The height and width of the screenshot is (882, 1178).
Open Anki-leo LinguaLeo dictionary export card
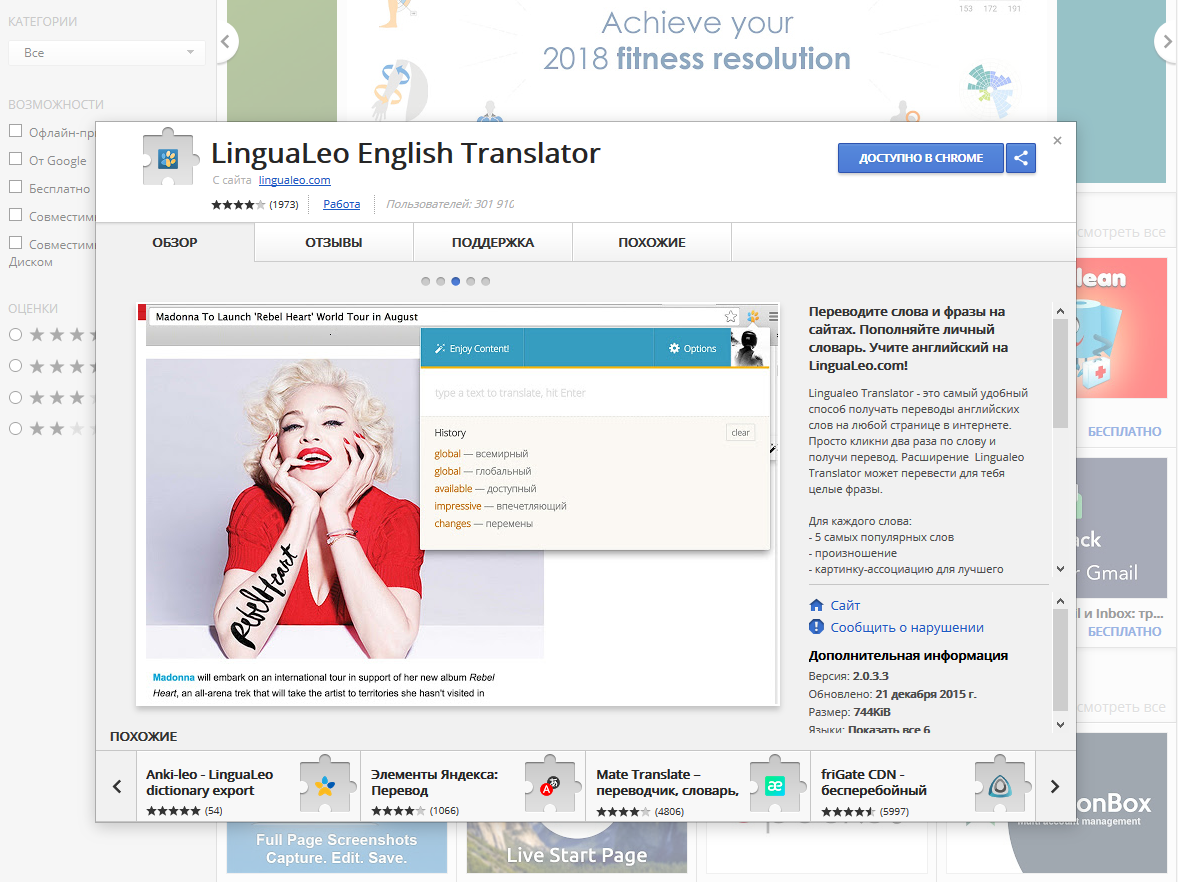pos(248,786)
